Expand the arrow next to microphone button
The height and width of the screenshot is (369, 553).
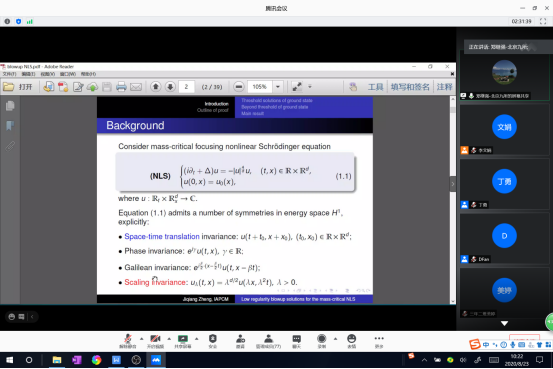[141, 339]
